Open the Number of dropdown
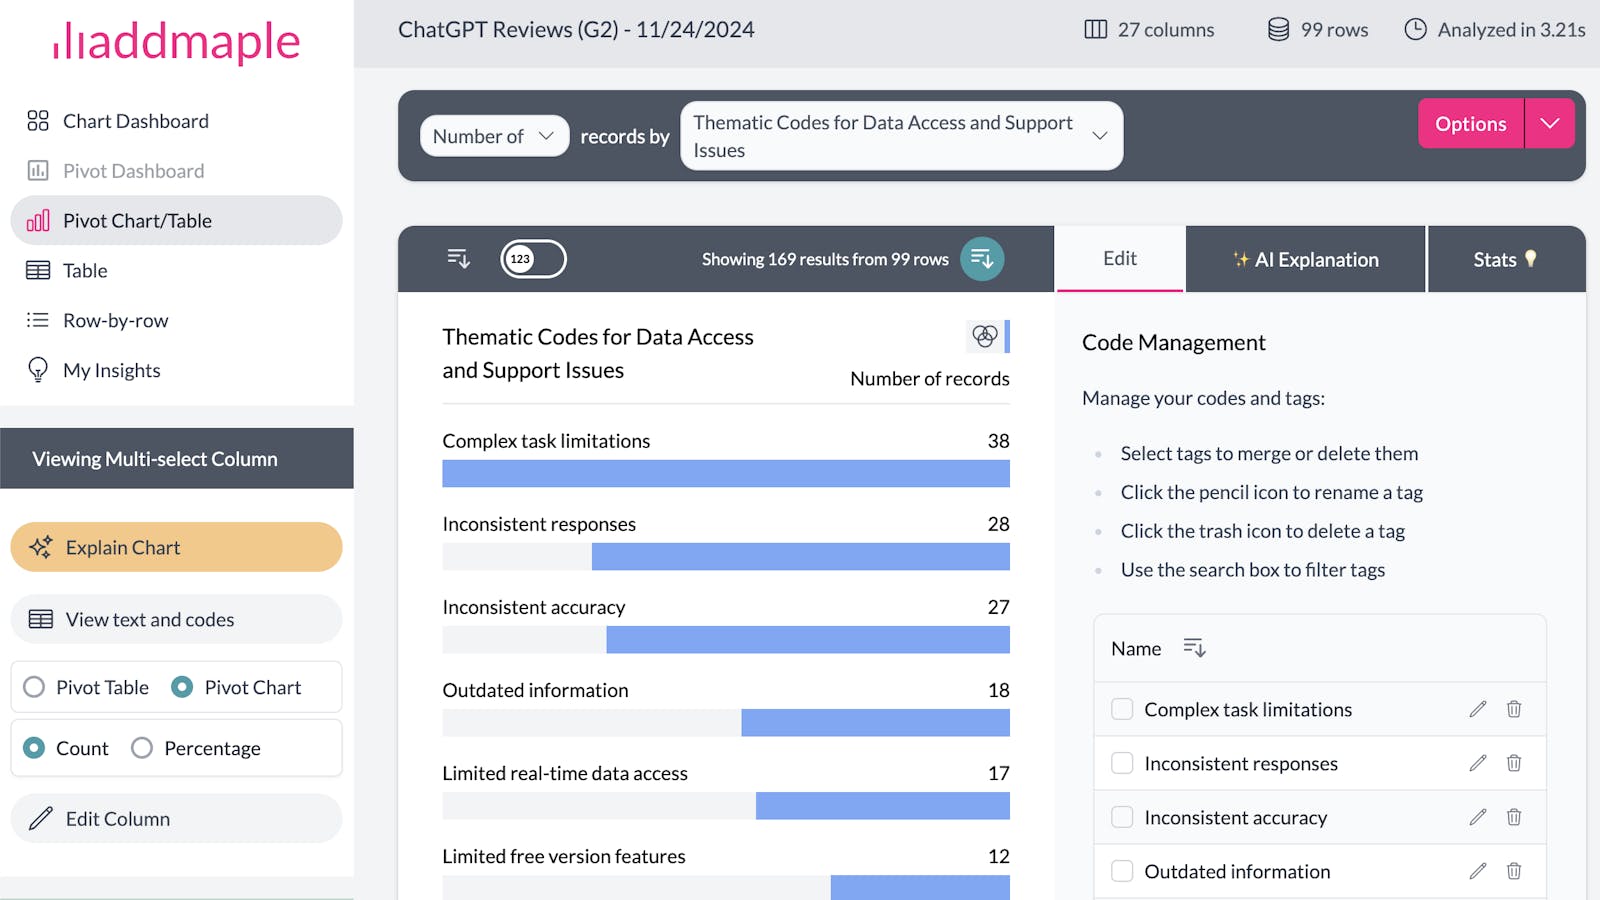1600x900 pixels. click(x=494, y=136)
